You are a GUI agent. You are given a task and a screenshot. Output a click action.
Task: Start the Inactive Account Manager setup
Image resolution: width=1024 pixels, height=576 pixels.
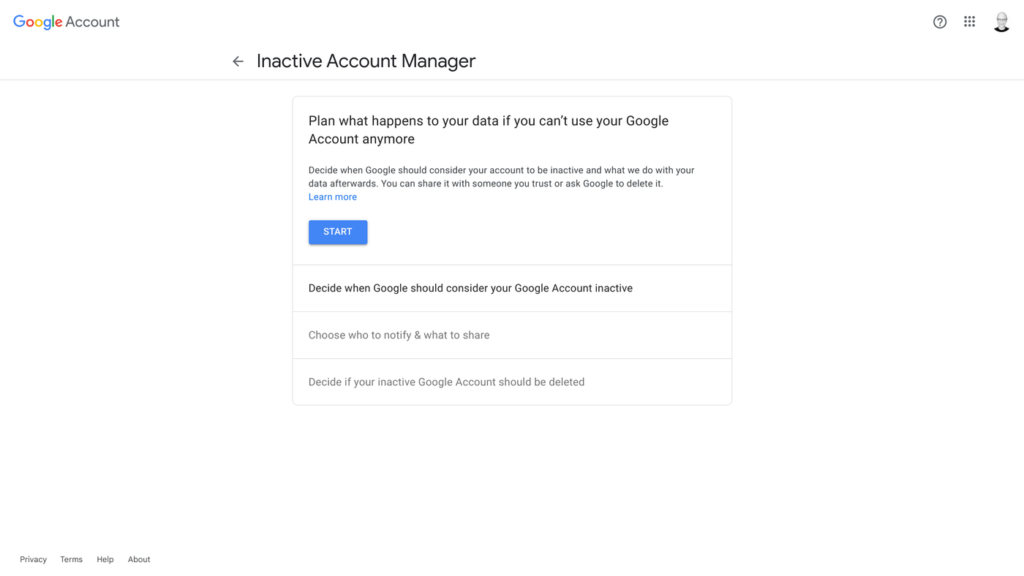coord(337,231)
